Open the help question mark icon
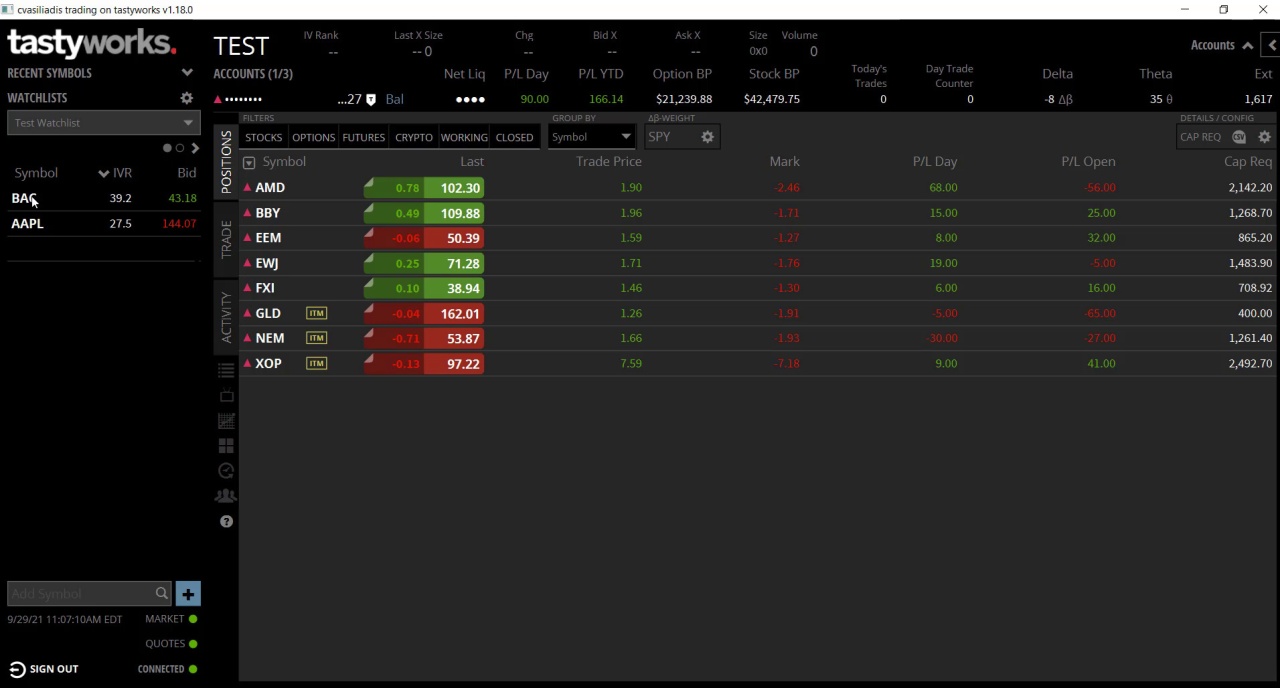This screenshot has height=688, width=1280. (226, 522)
